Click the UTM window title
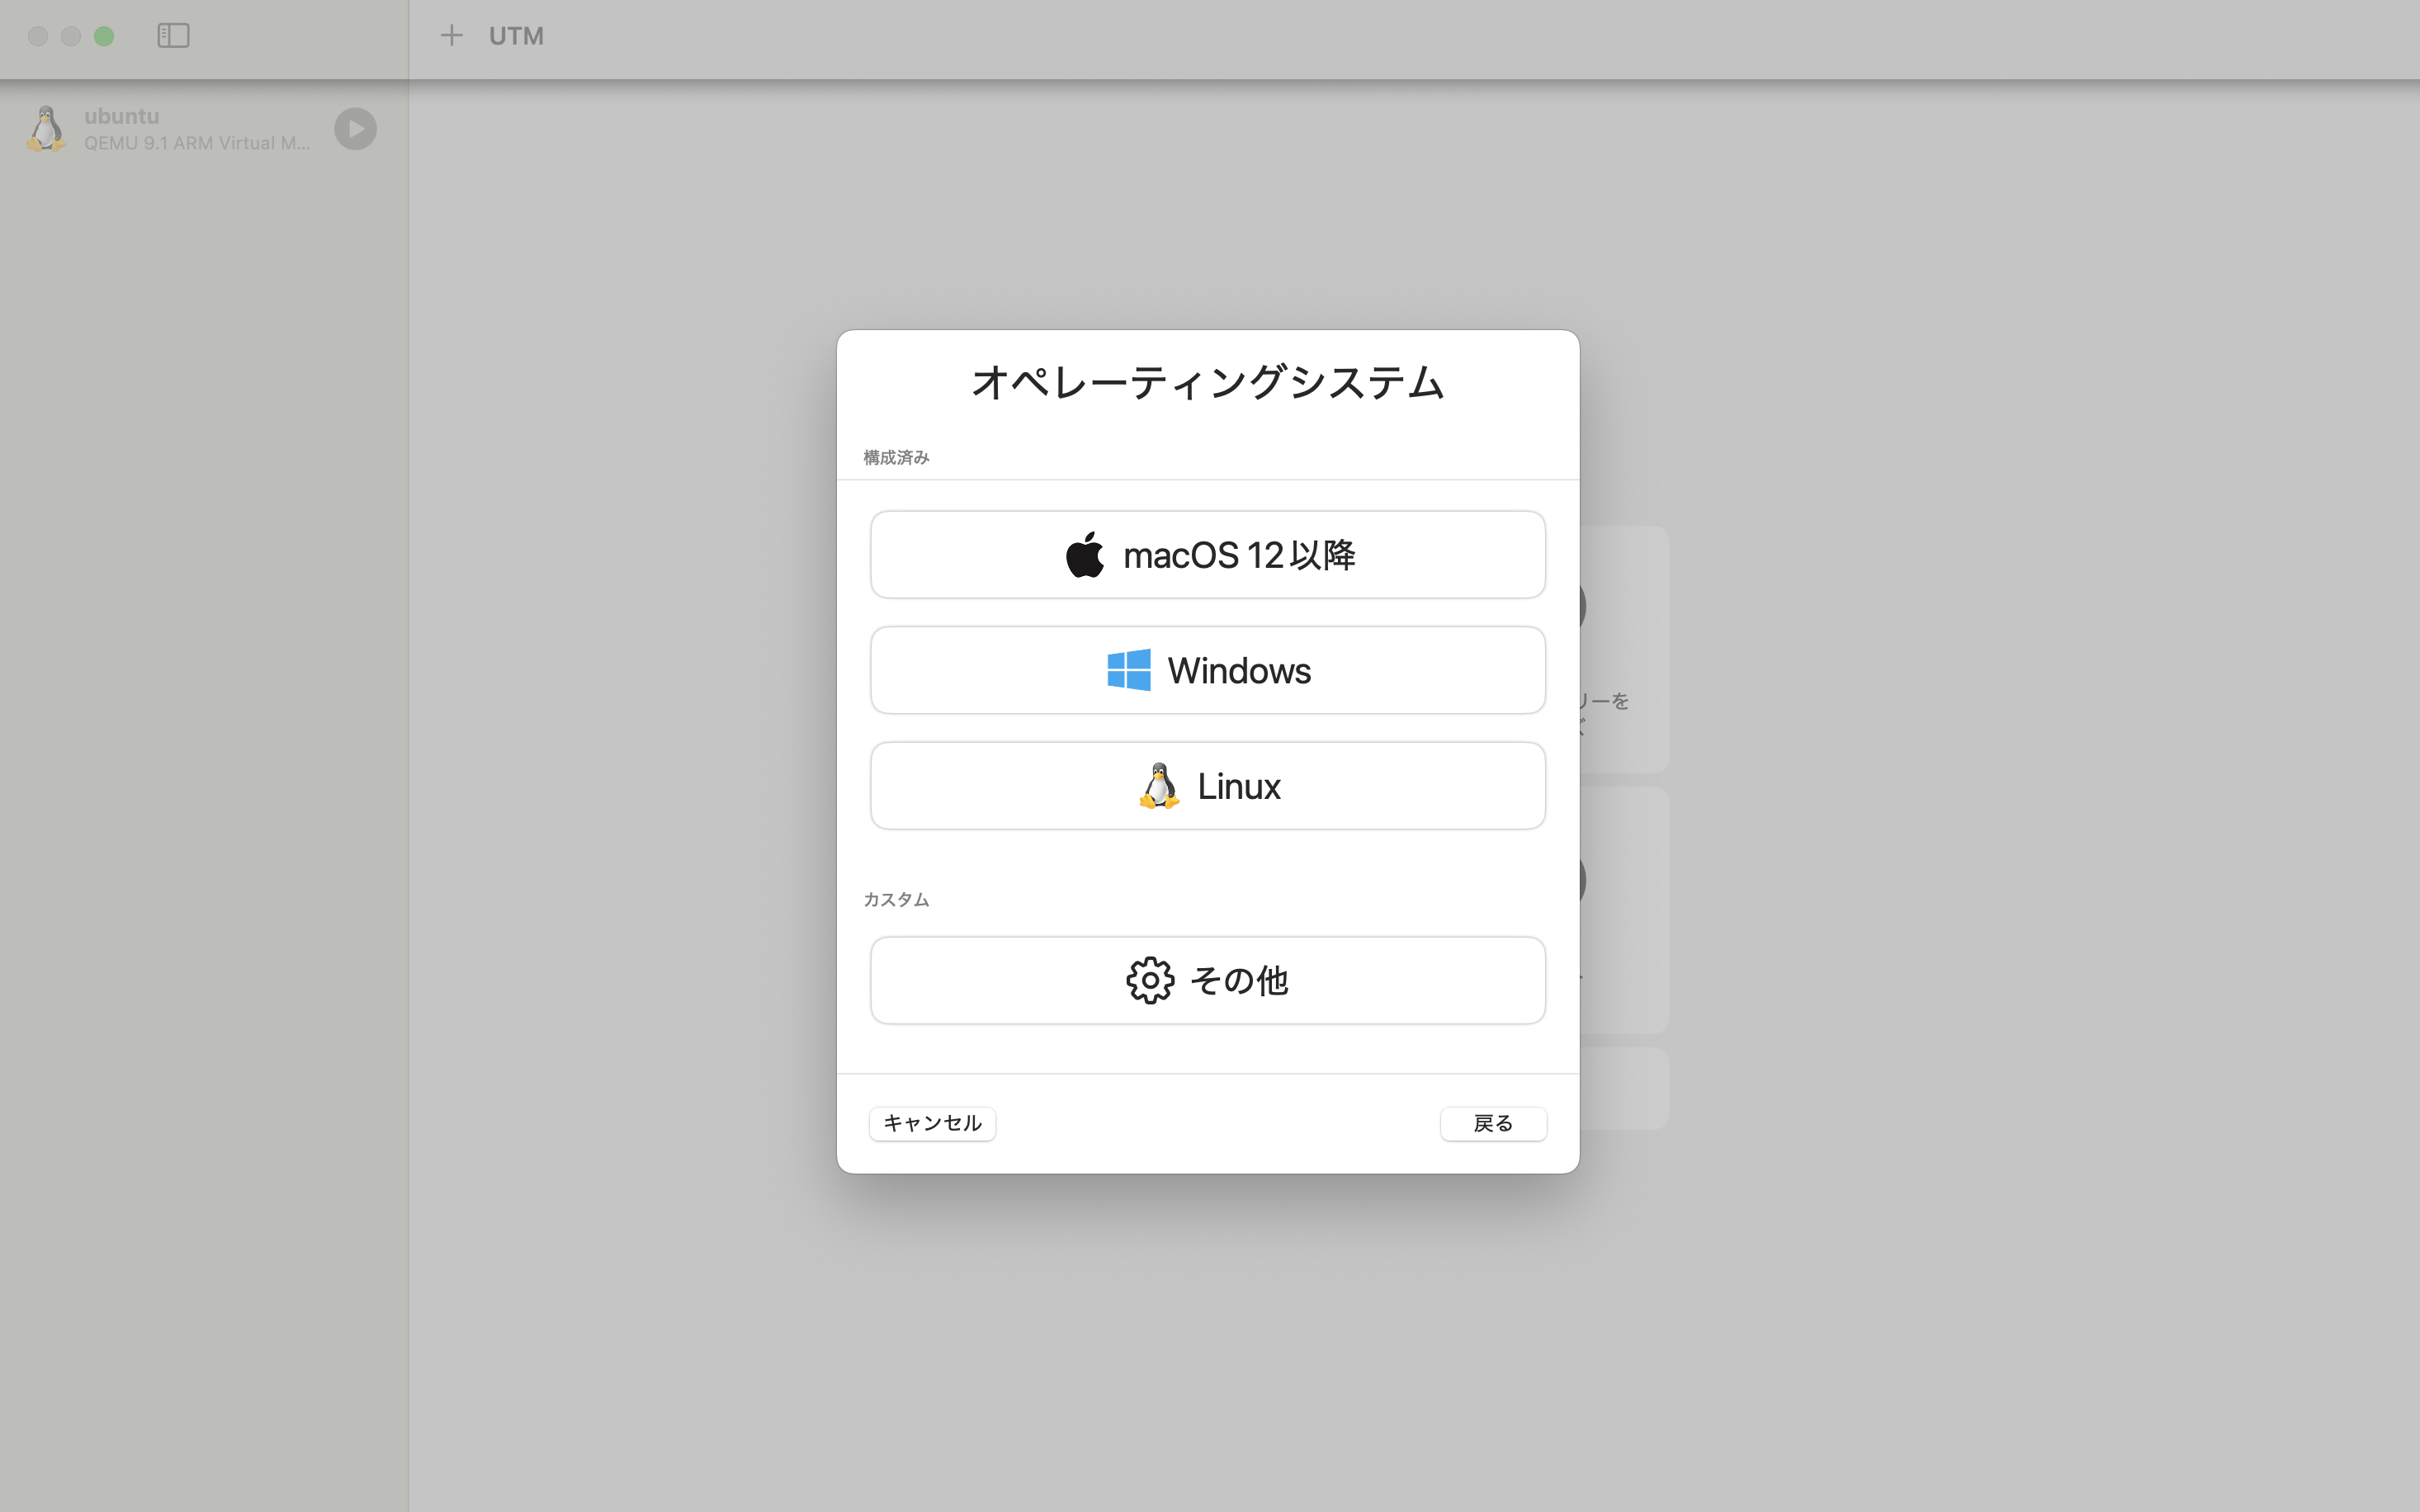 pyautogui.click(x=516, y=36)
